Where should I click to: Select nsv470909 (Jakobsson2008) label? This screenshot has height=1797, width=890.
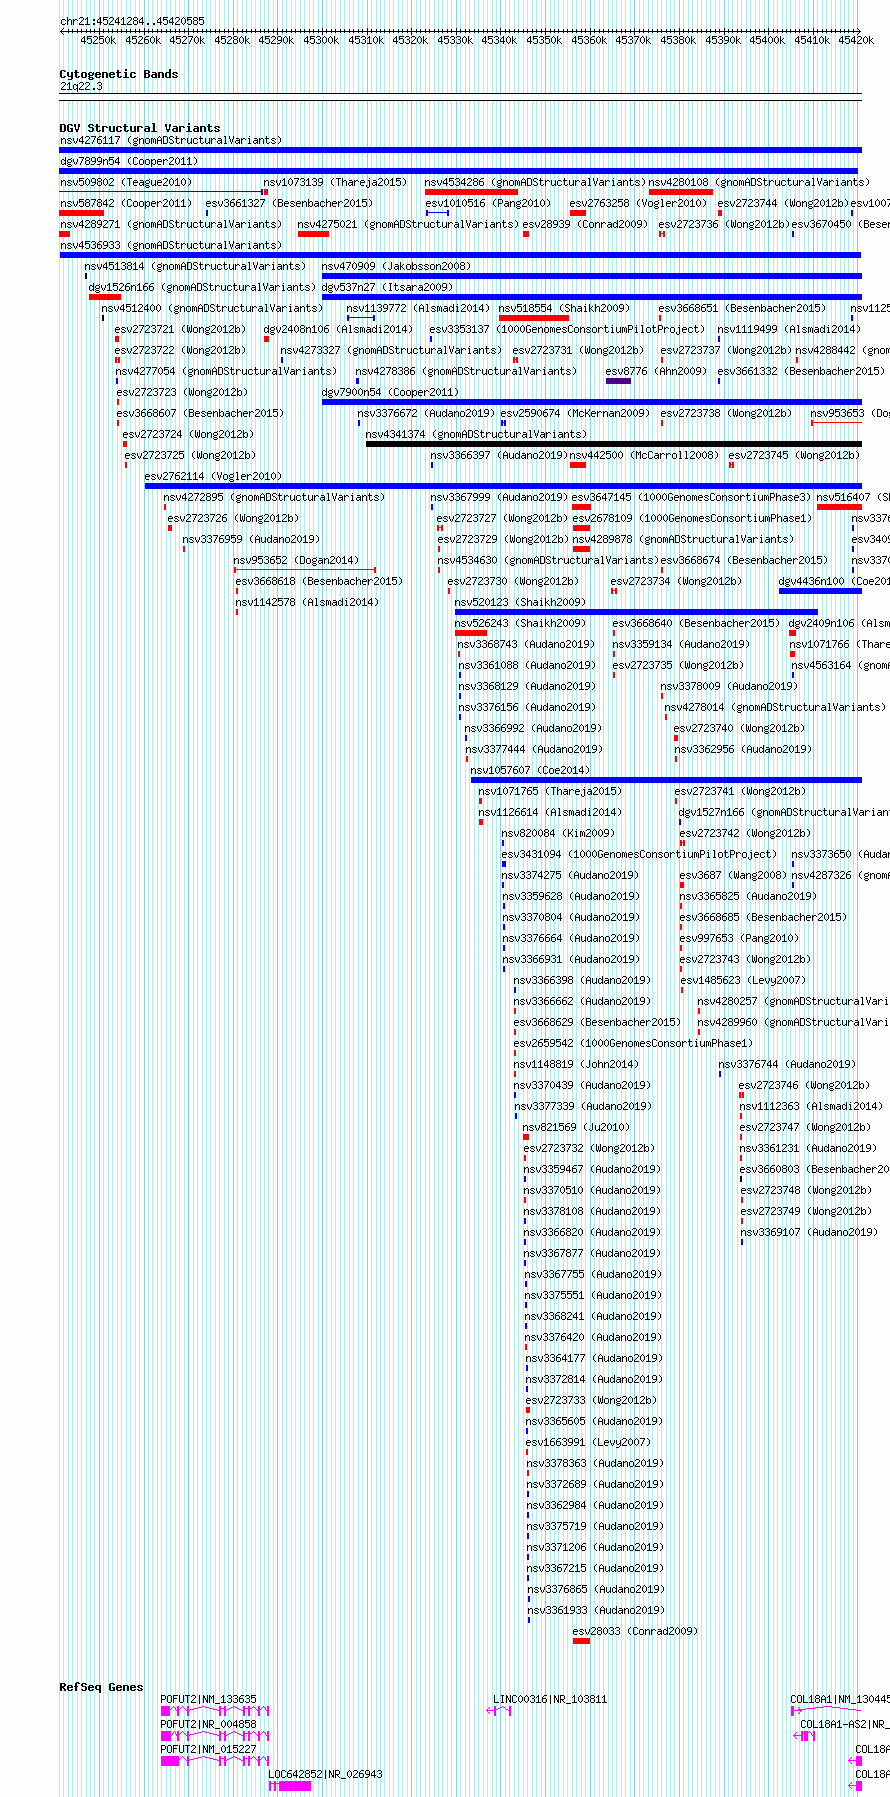[x=396, y=266]
